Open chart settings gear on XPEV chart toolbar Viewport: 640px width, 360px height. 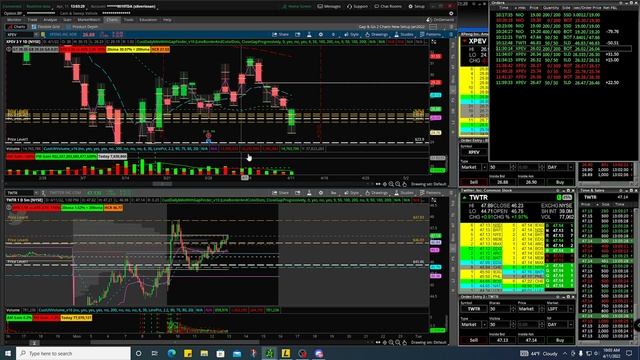pyautogui.click(x=321, y=35)
